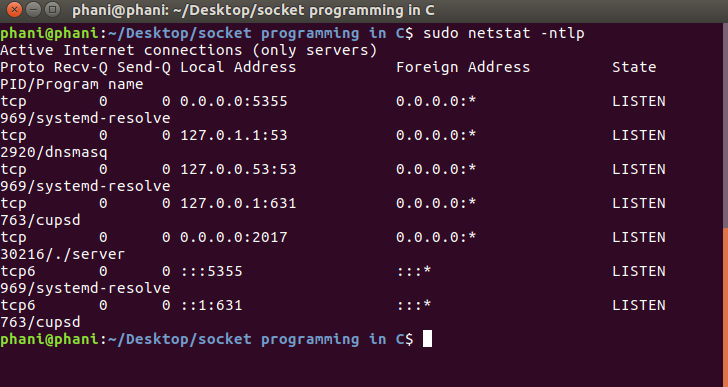Click local address :::5355
Screen dimensions: 728x387
[x=211, y=271]
